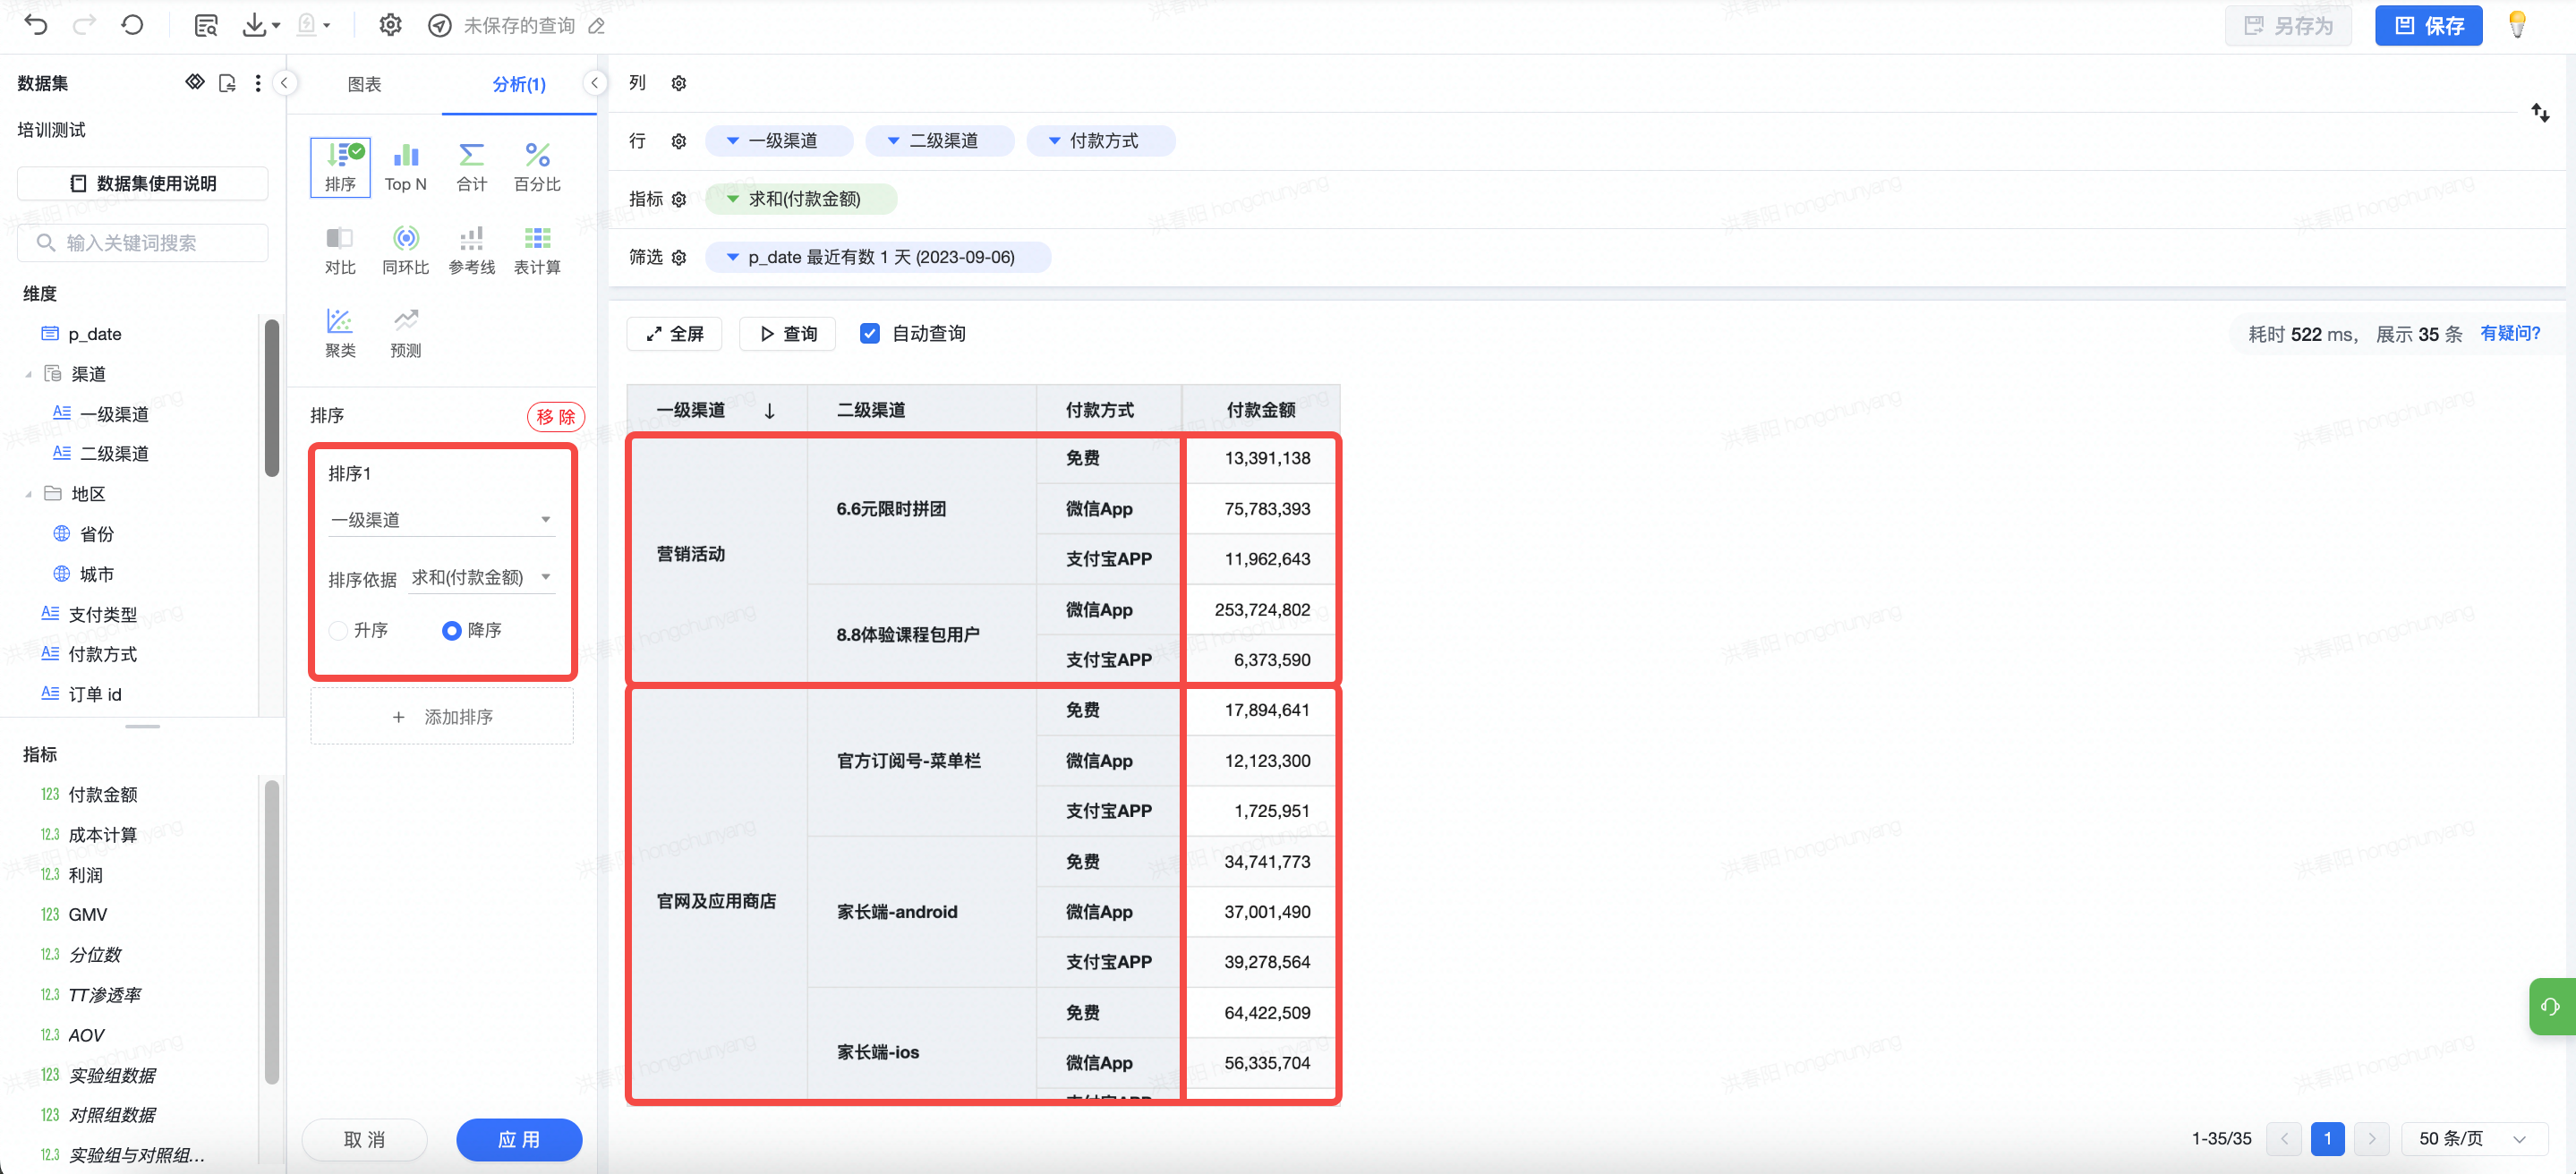Image resolution: width=2576 pixels, height=1174 pixels.
Task: Select the 聚类 clustering tool
Action: pyautogui.click(x=340, y=333)
